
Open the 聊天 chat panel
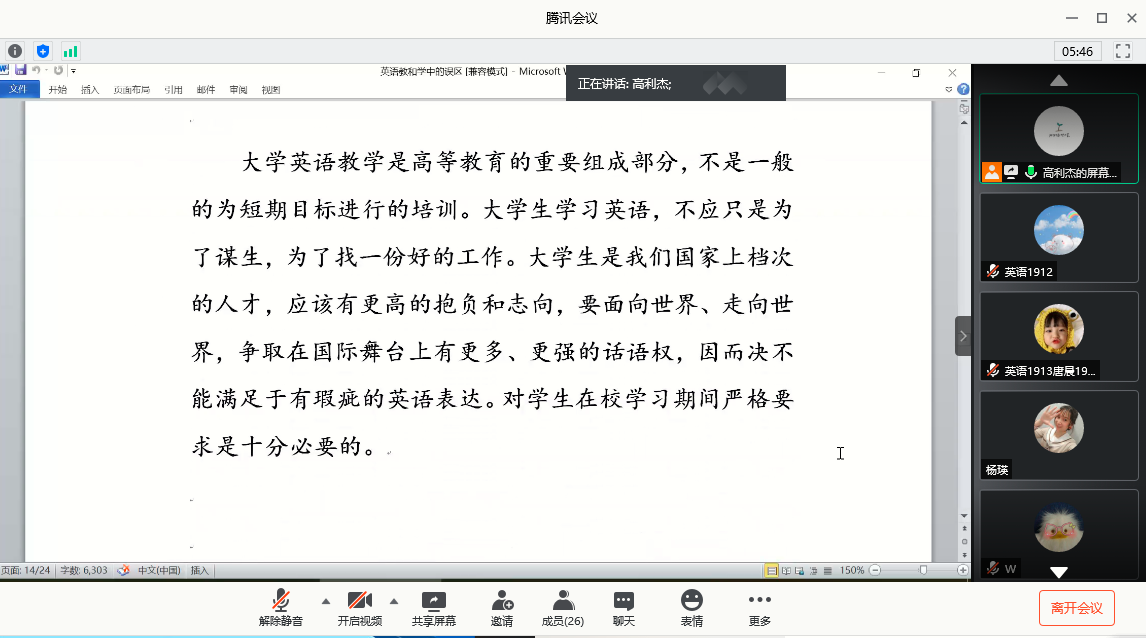[x=624, y=607]
